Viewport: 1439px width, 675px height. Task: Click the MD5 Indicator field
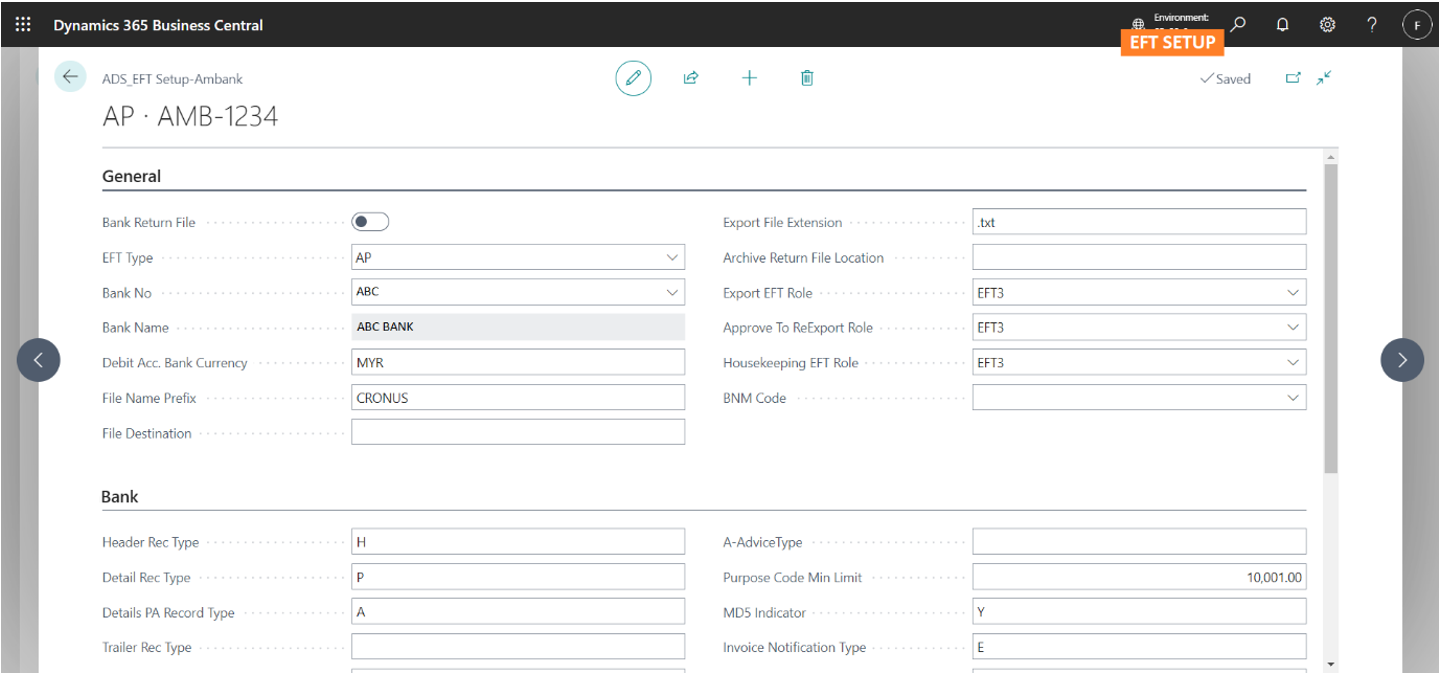pos(1139,612)
